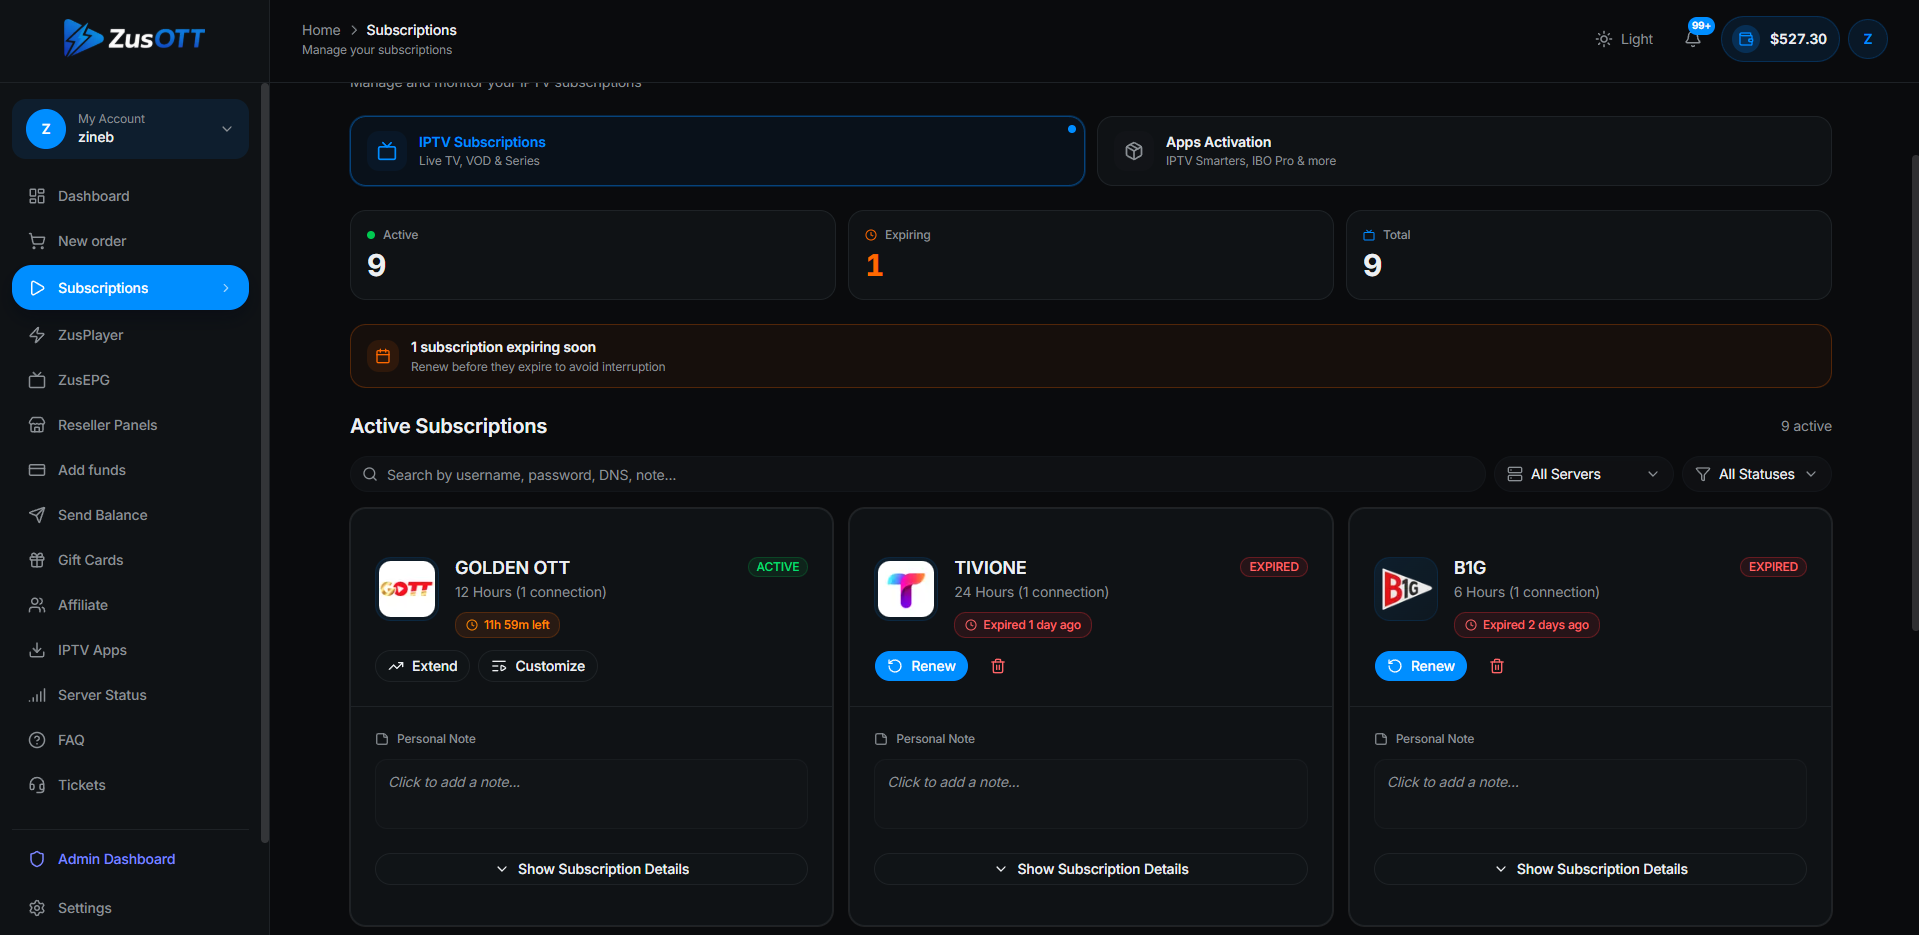
Task: Click the IPTV Apps download icon
Action: [x=37, y=650]
